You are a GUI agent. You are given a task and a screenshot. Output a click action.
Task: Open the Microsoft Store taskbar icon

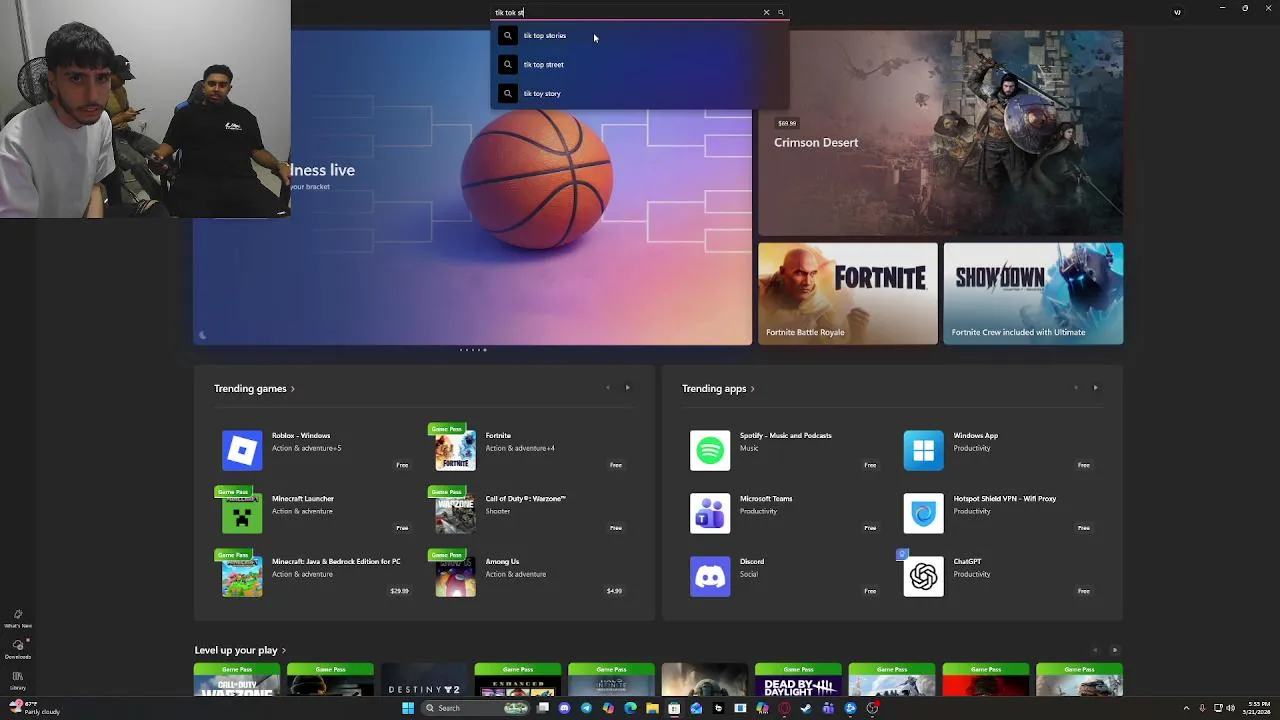point(674,708)
